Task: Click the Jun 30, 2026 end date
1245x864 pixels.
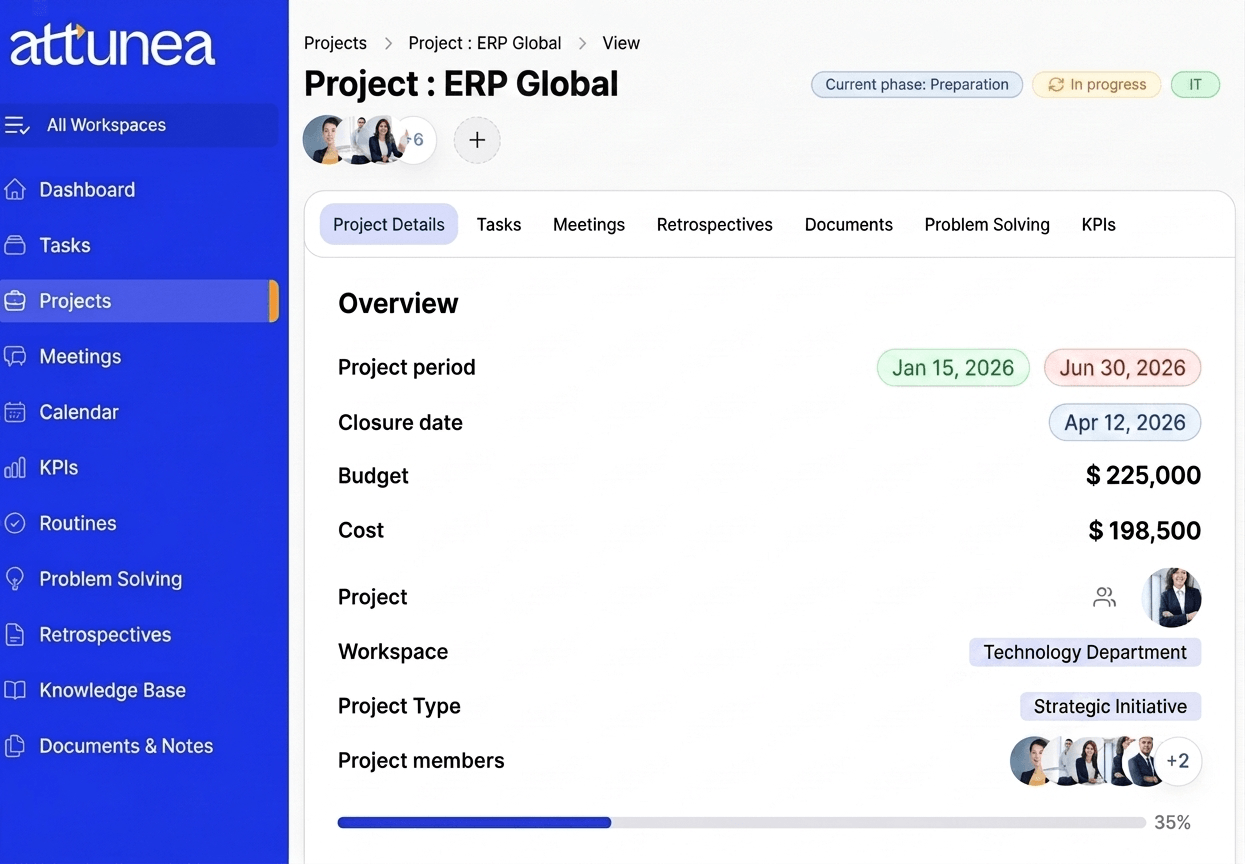Action: point(1123,368)
